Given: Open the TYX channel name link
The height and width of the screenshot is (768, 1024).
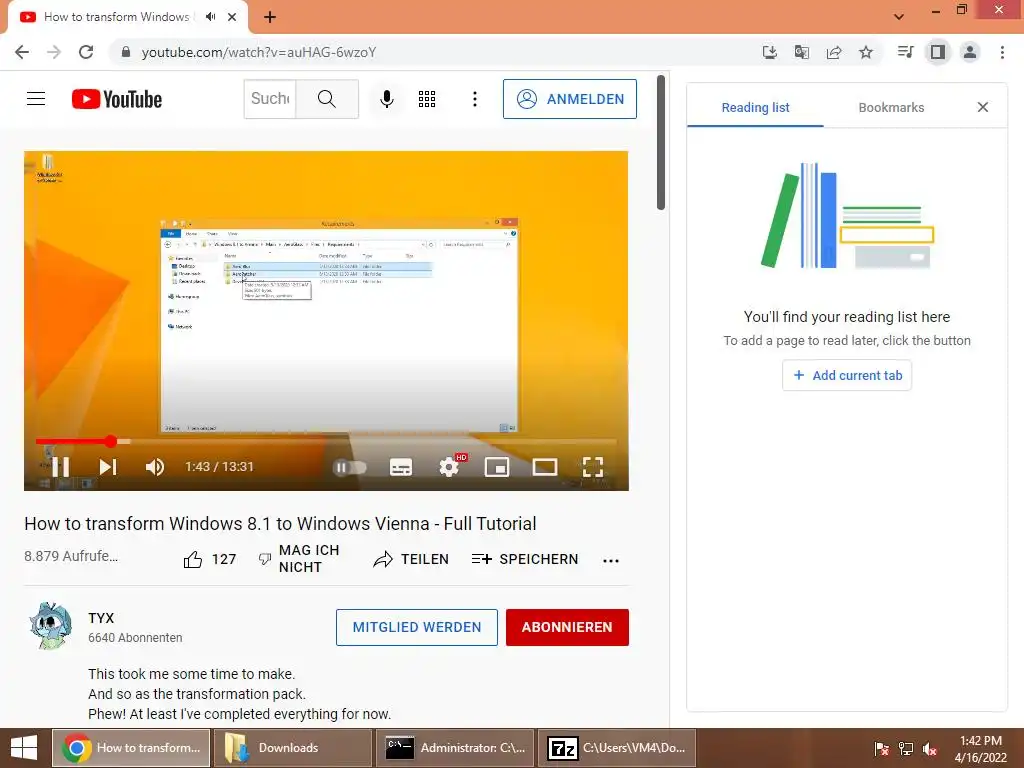Looking at the screenshot, I should [x=101, y=618].
